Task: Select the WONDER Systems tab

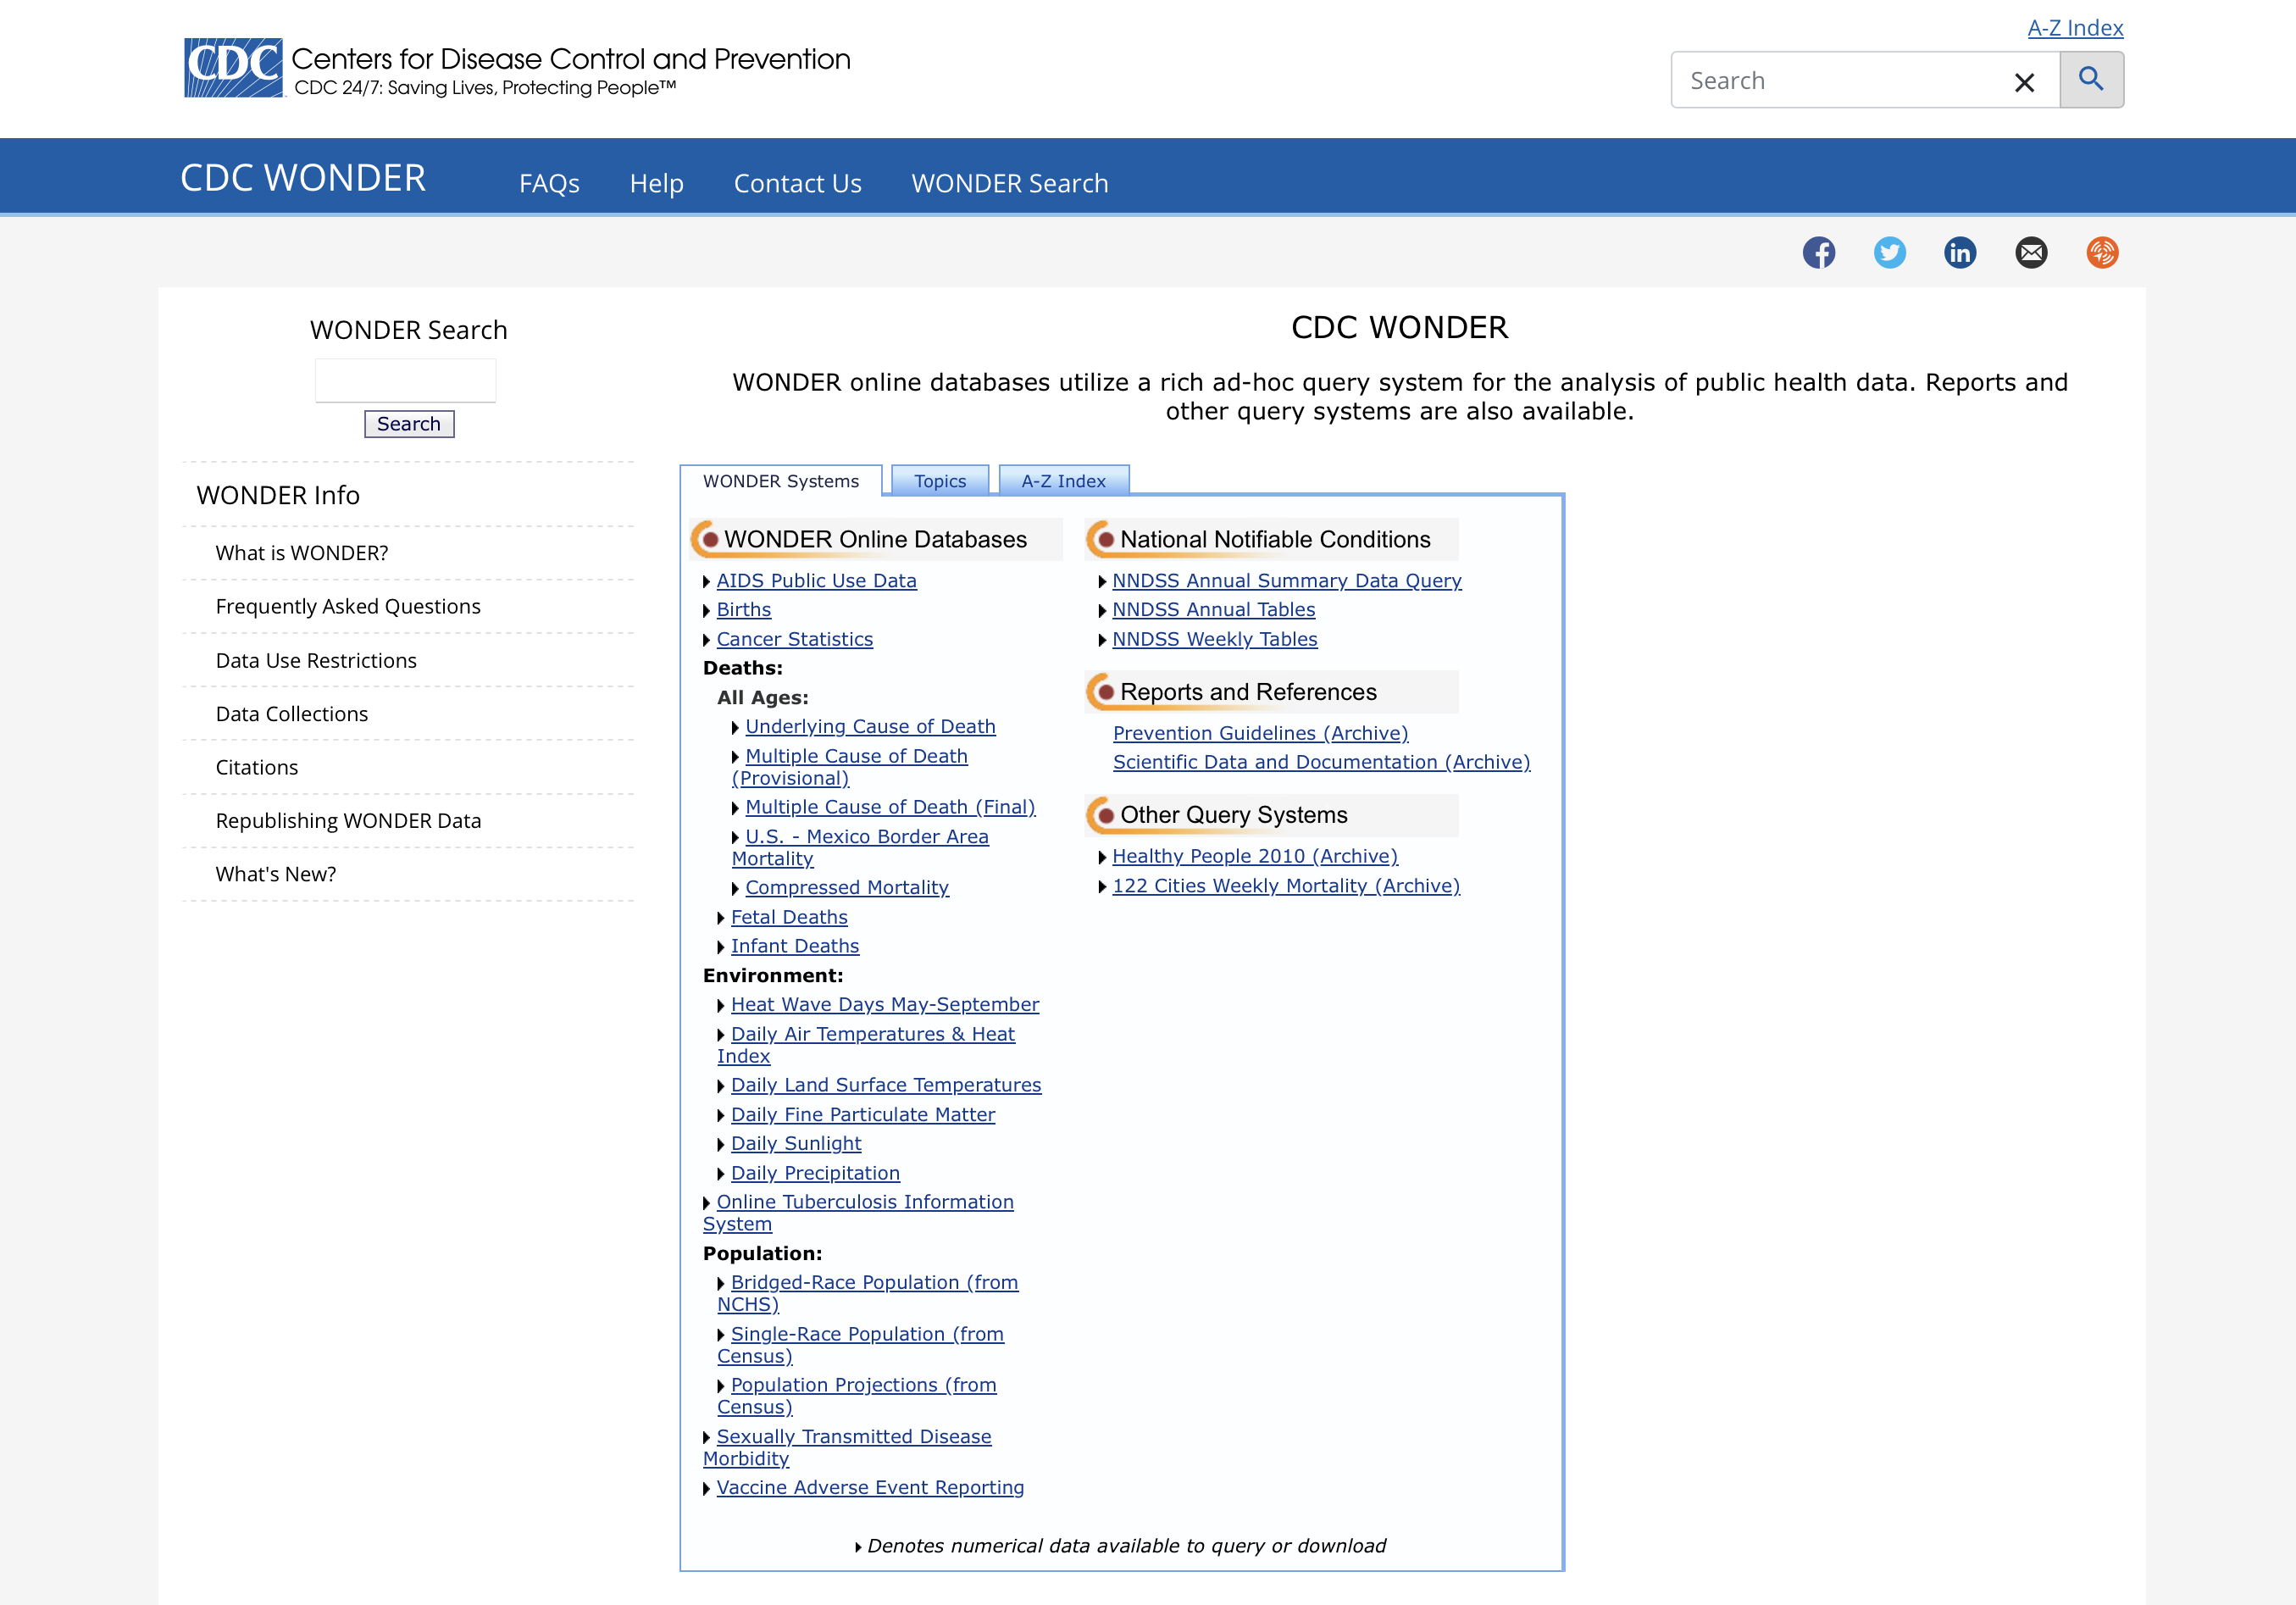Action: click(781, 481)
